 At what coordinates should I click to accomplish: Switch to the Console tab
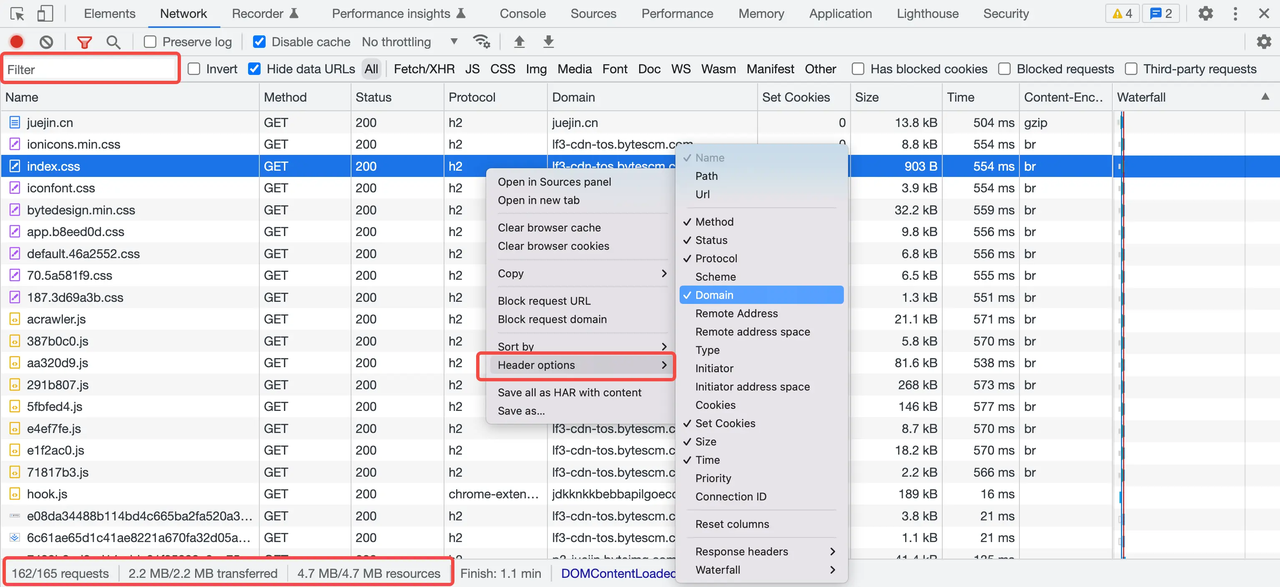tap(522, 14)
